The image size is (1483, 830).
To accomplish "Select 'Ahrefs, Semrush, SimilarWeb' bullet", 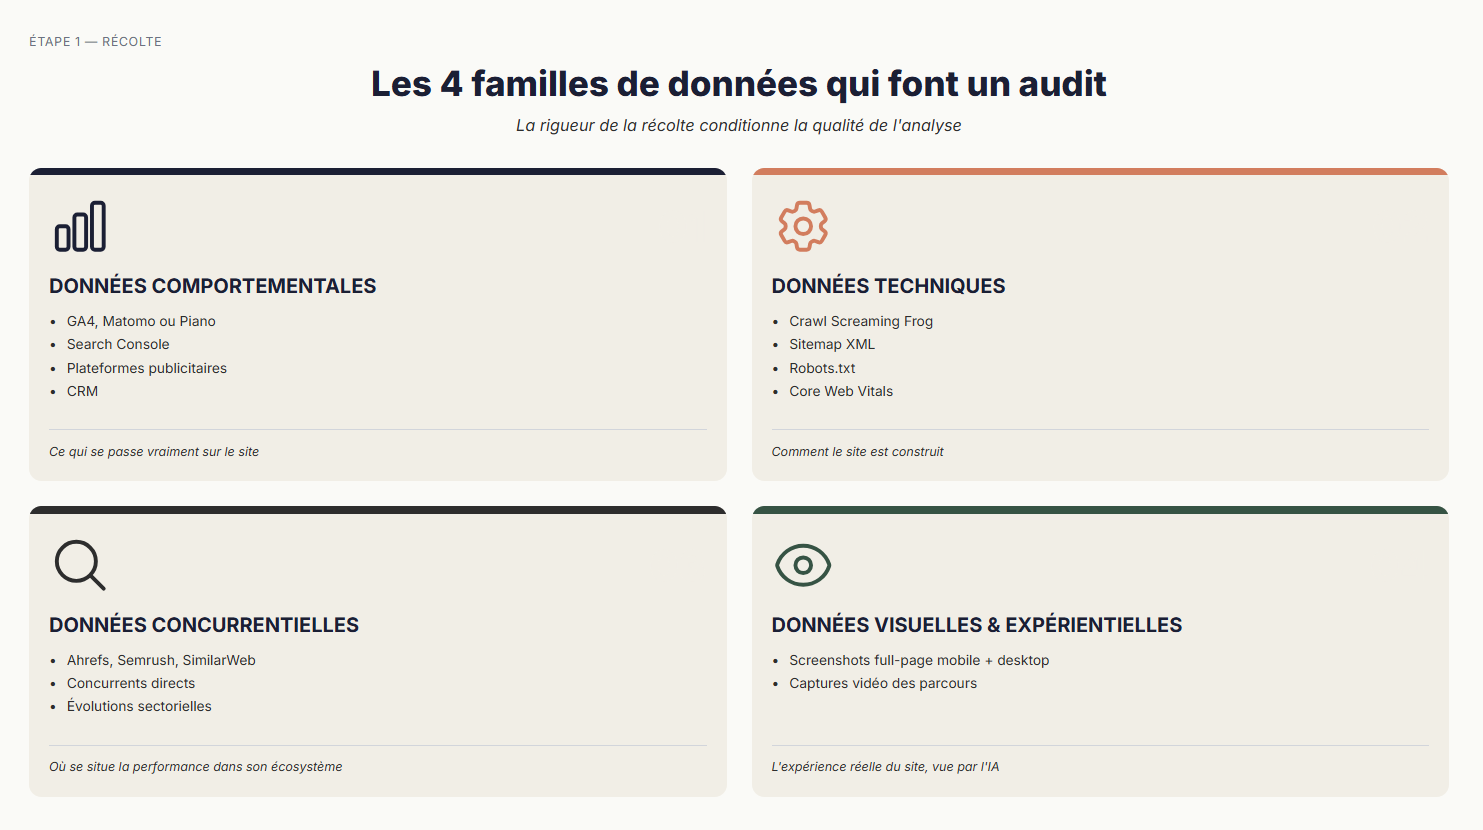I will [x=161, y=660].
